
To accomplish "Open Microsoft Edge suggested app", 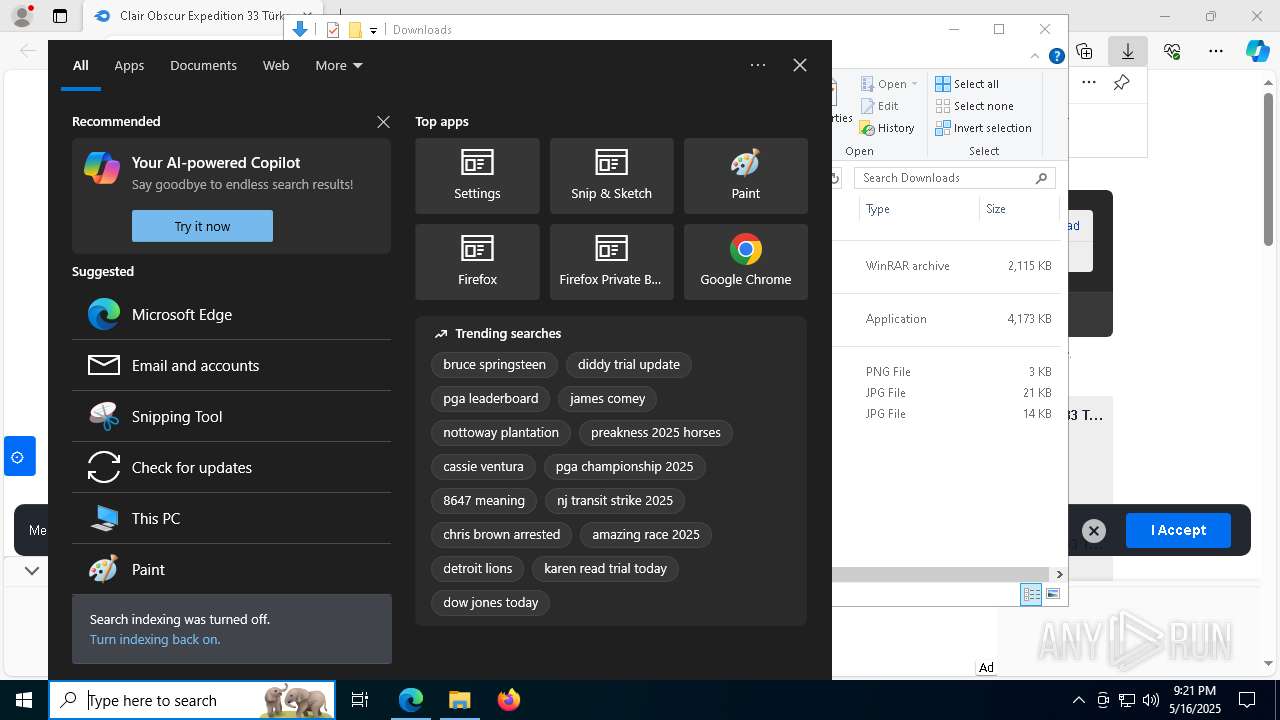I will (231, 314).
